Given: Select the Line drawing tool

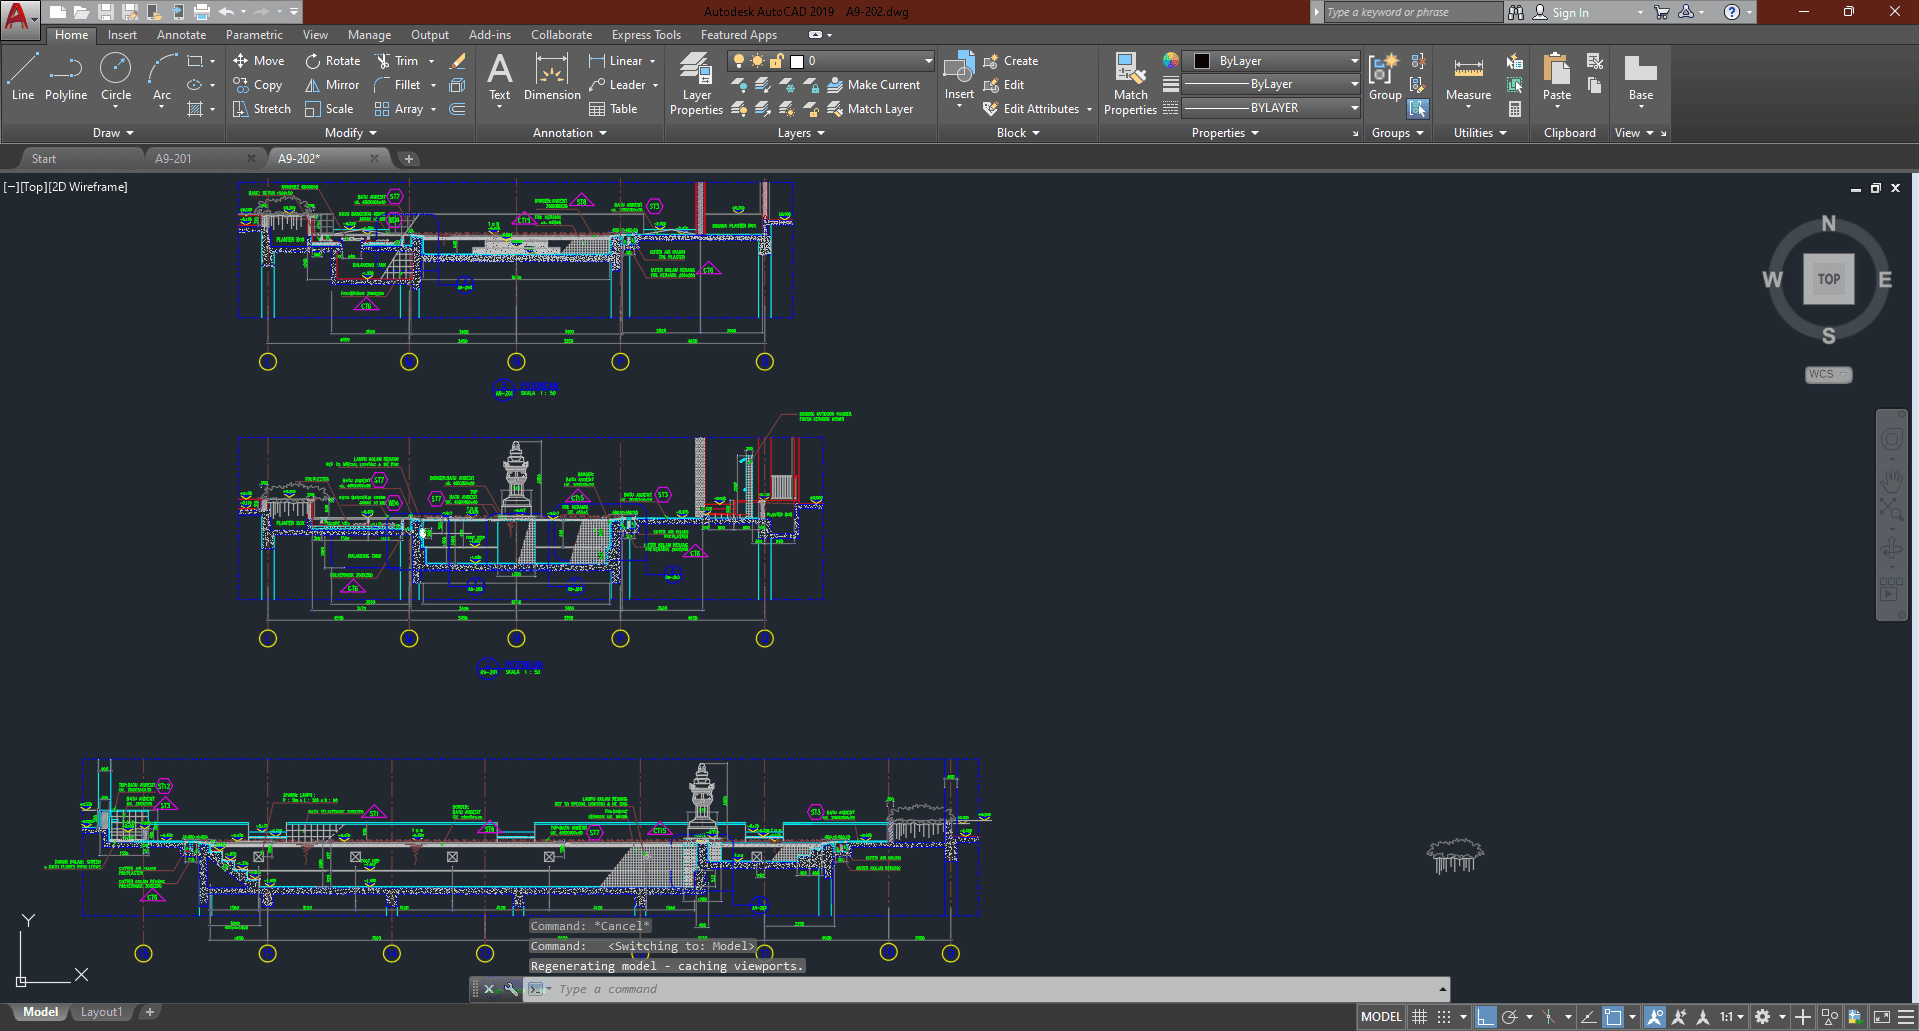Looking at the screenshot, I should (x=23, y=78).
